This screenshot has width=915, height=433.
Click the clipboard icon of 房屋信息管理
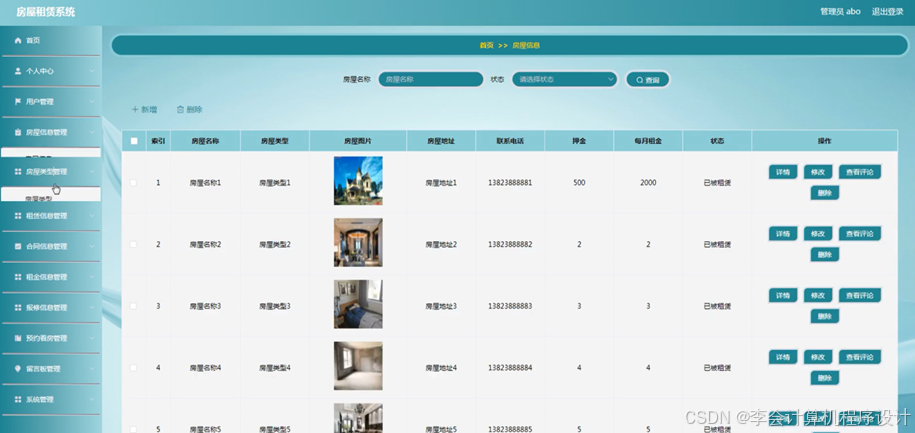tap(18, 132)
